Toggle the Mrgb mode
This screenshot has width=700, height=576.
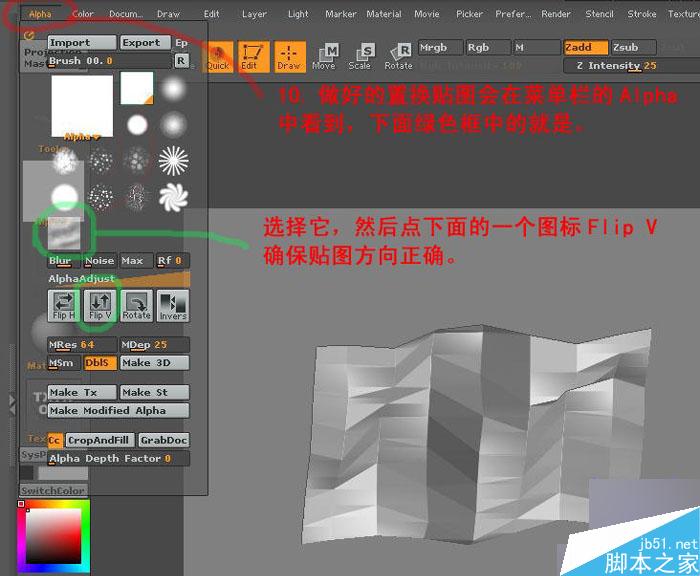[x=440, y=47]
